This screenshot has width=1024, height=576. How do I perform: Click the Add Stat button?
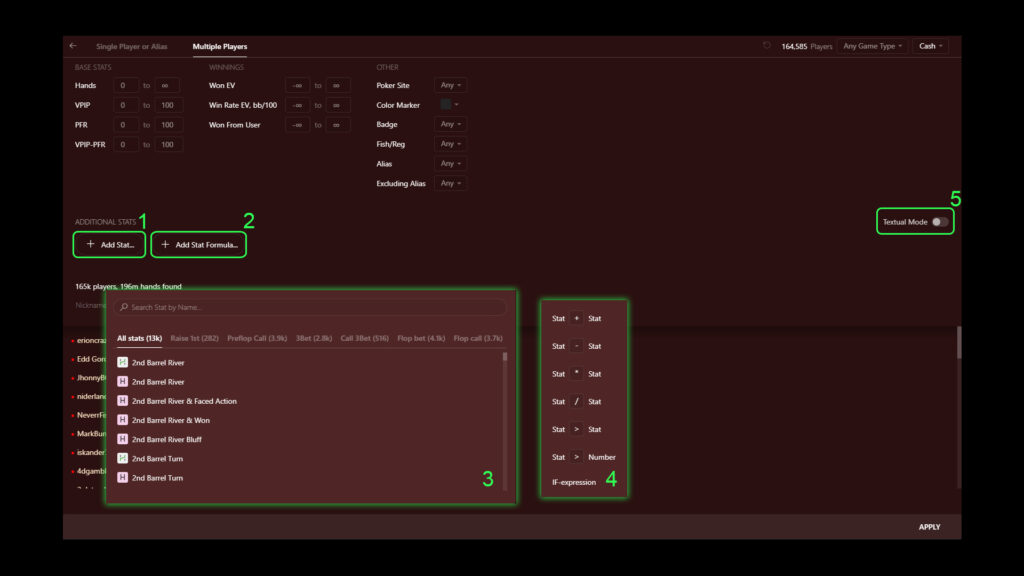(109, 245)
